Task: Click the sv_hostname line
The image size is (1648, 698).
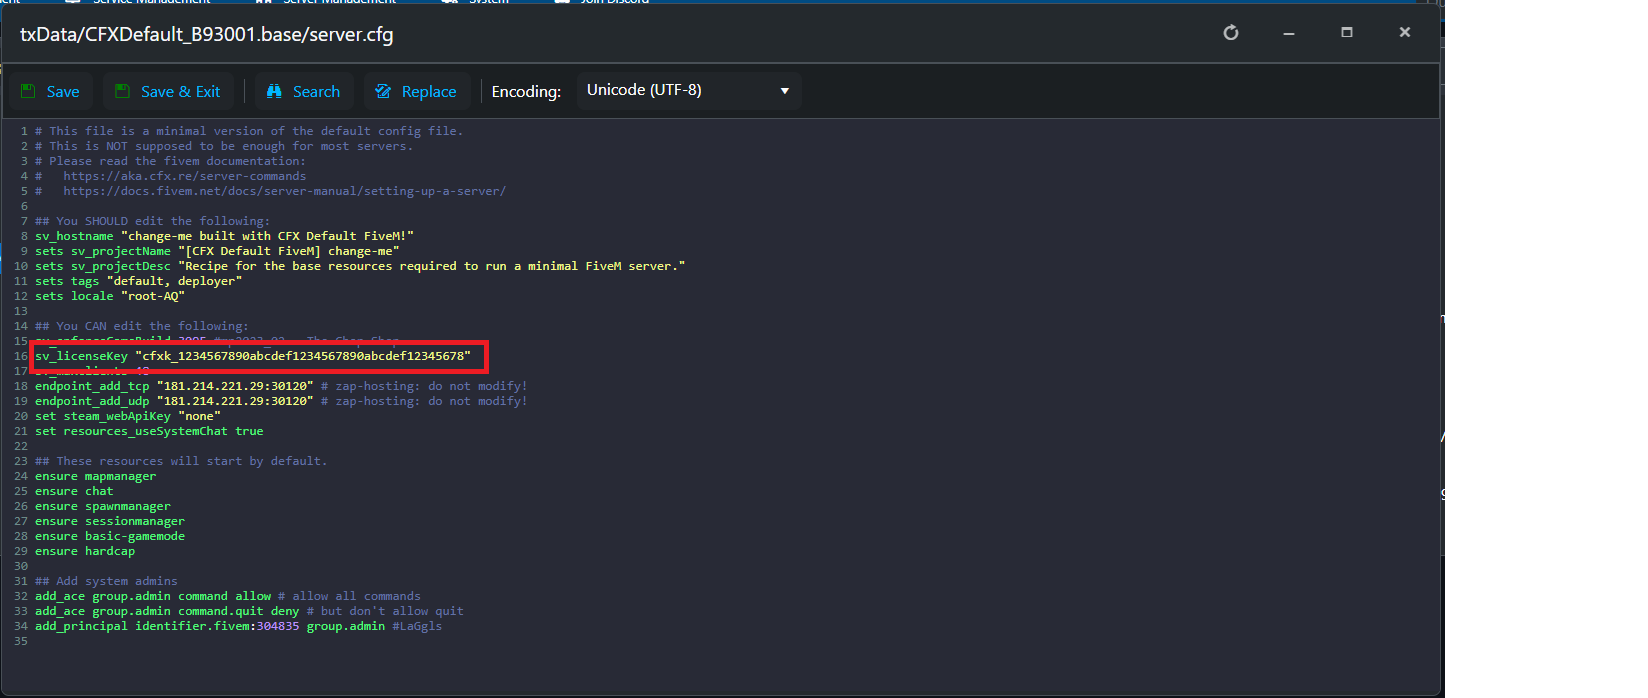Action: [224, 236]
